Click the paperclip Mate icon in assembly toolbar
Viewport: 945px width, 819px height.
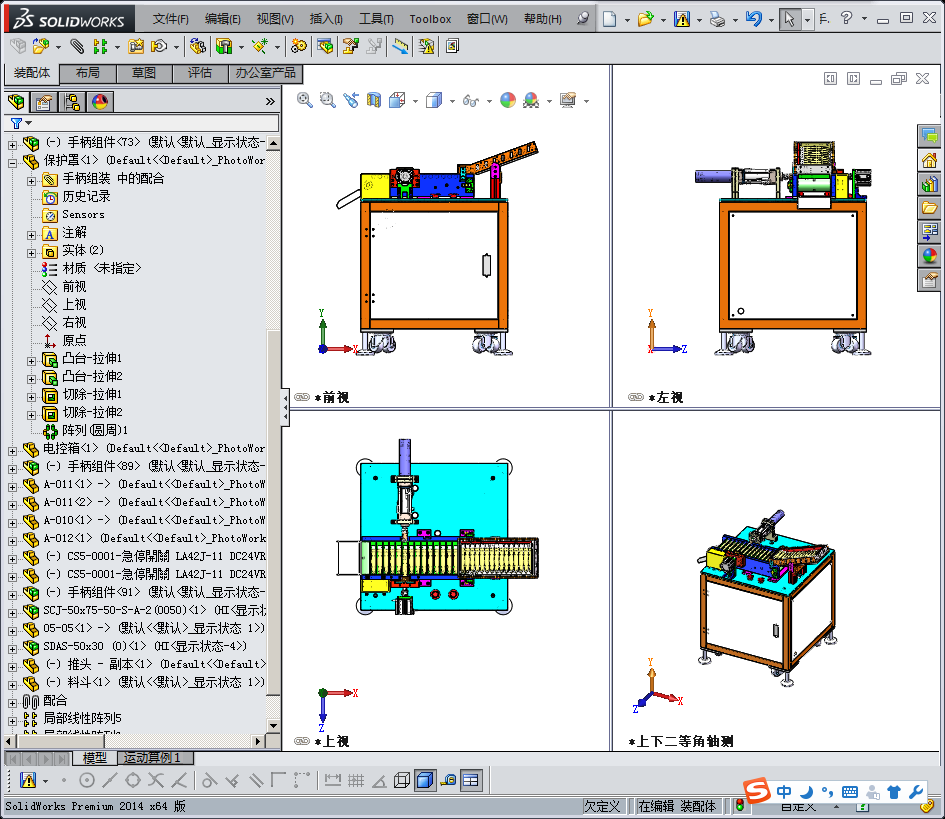tap(77, 46)
